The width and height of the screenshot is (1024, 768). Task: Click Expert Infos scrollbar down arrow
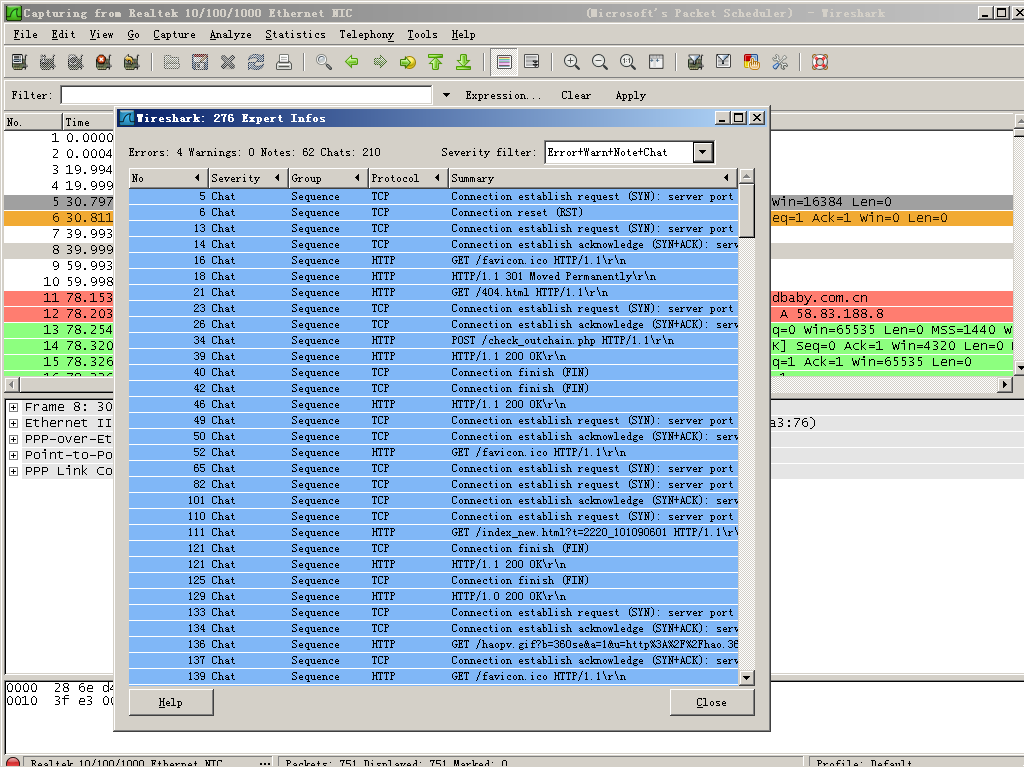point(747,678)
